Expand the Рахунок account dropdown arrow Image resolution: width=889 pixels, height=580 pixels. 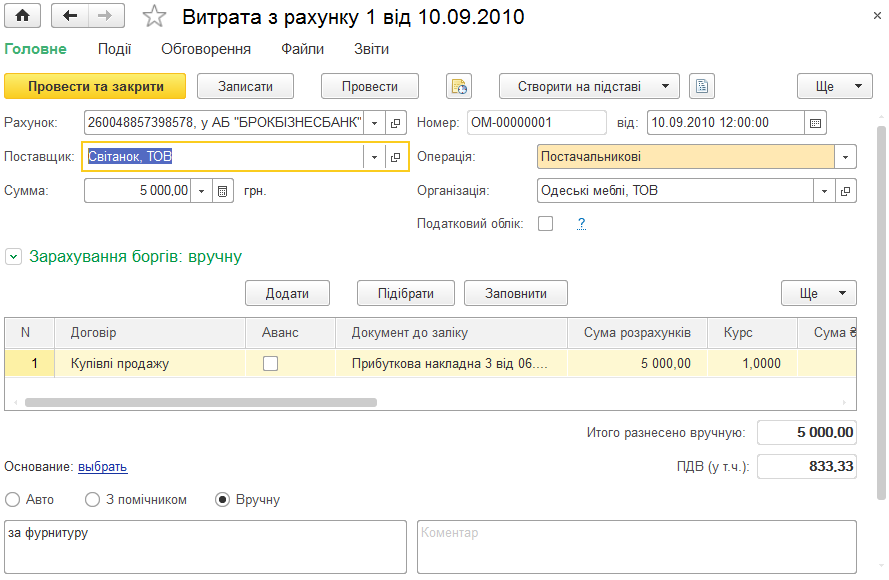pos(374,123)
